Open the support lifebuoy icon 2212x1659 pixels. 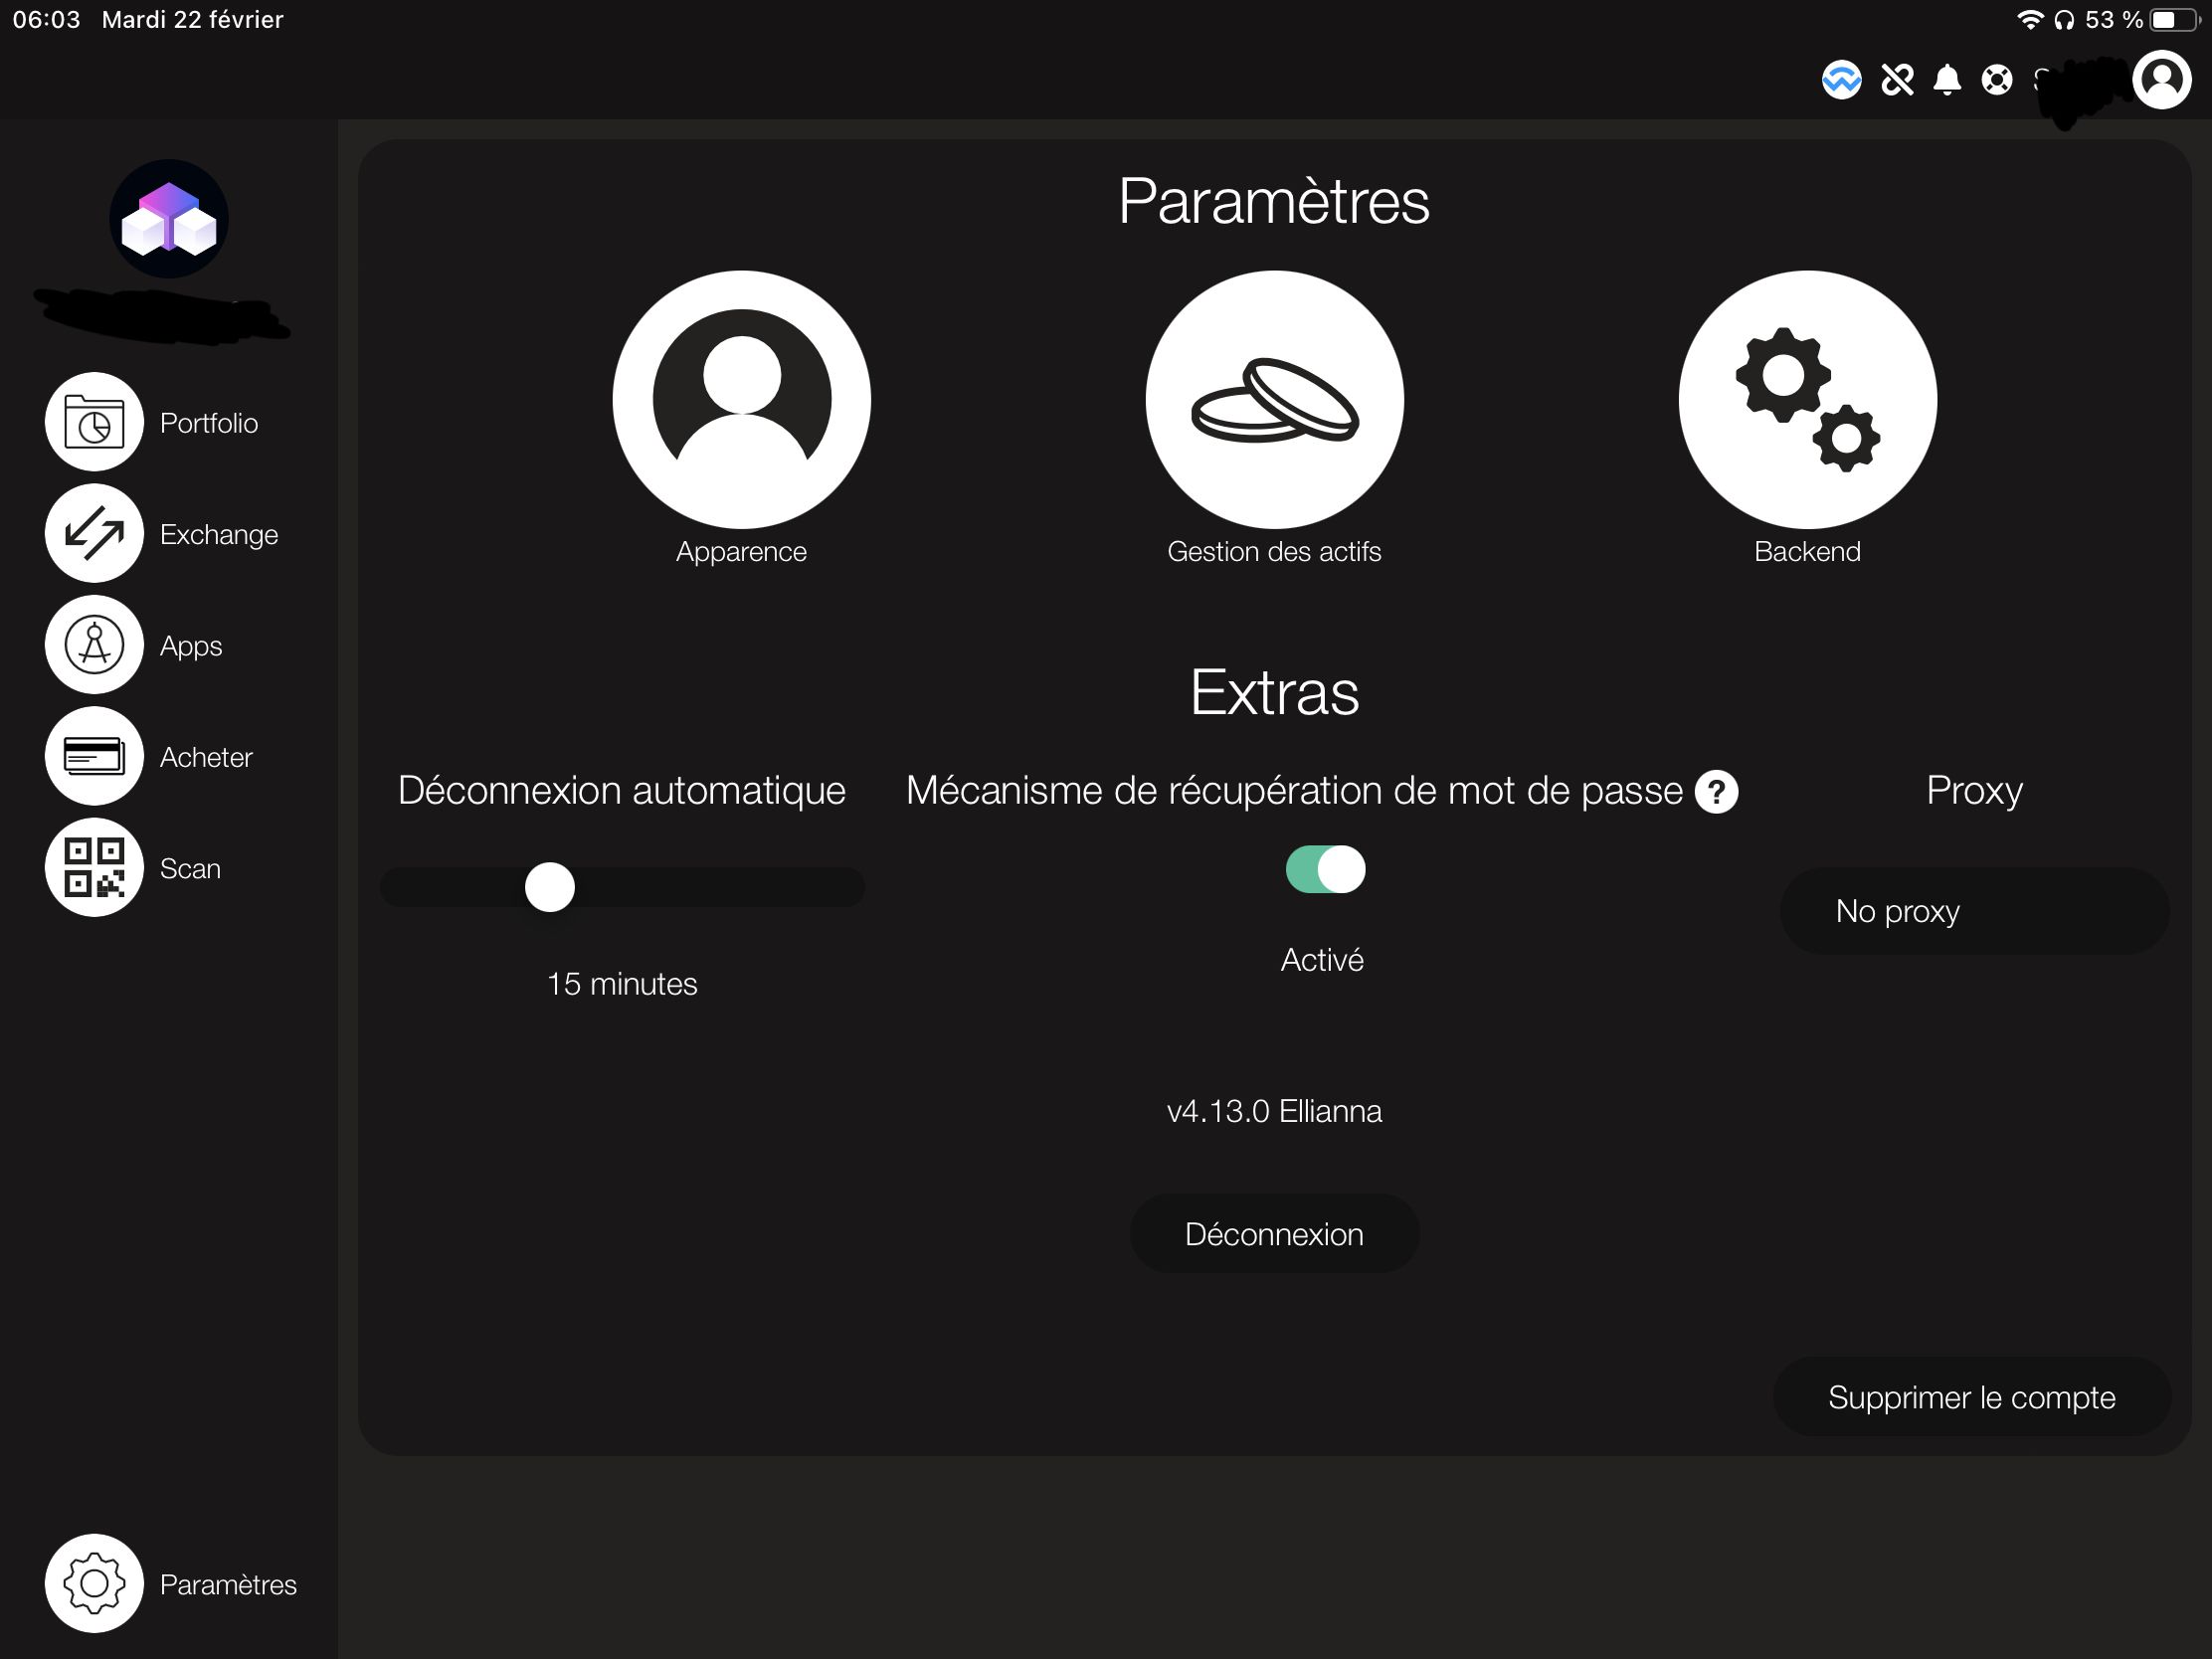tap(1996, 79)
